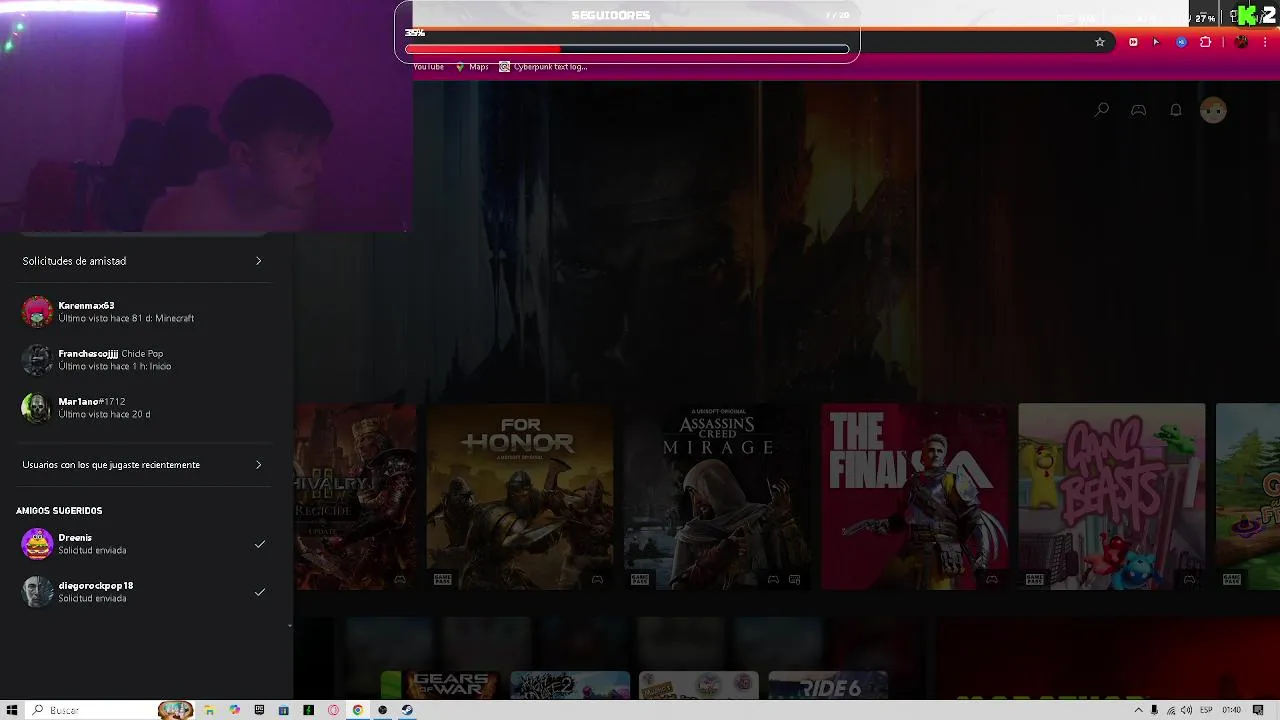1280x720 pixels.
Task: Open the red fast-forward browser extension
Action: click(x=1133, y=42)
